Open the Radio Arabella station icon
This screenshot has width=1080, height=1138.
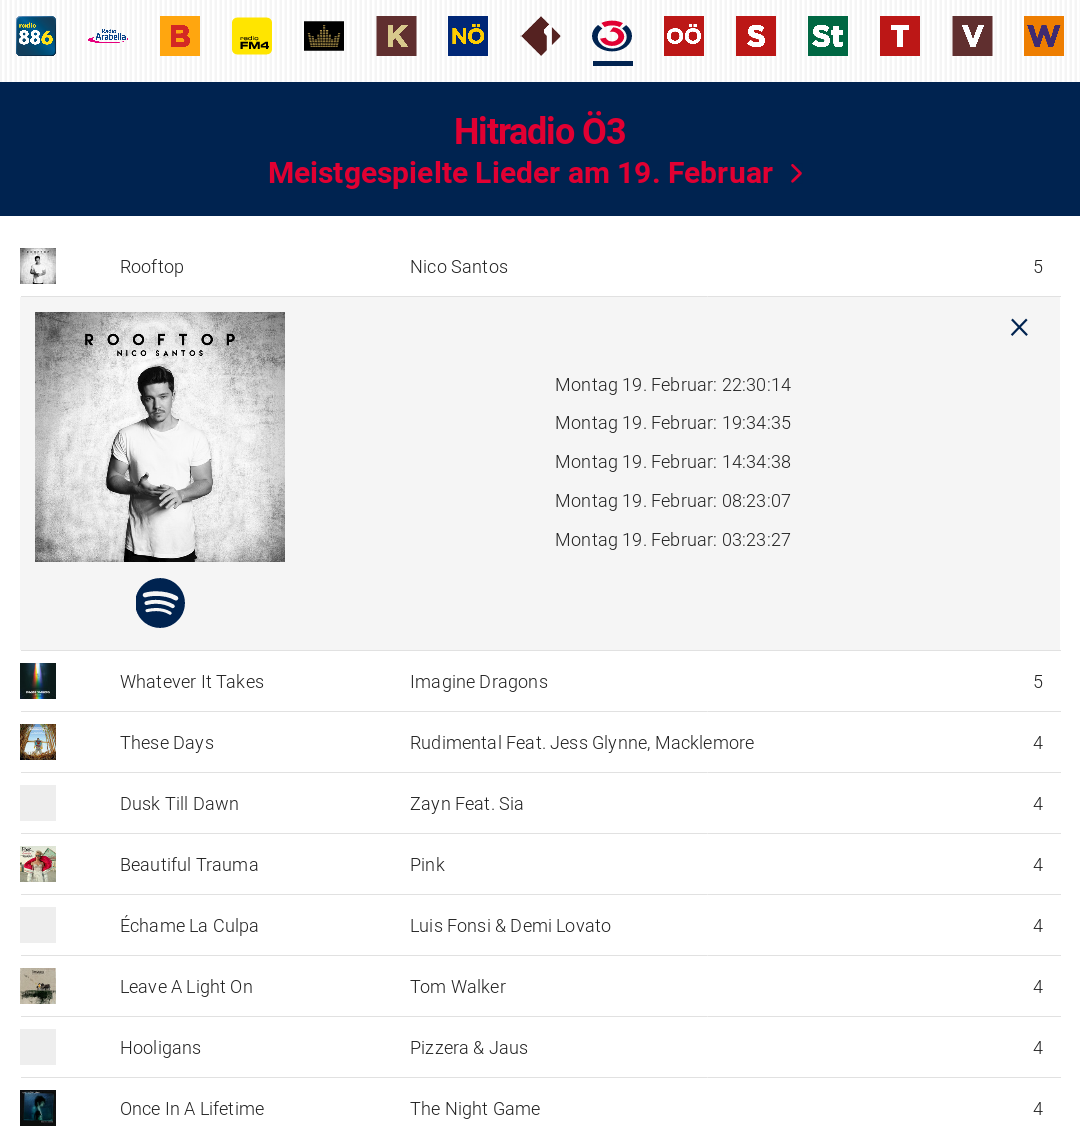tap(108, 36)
